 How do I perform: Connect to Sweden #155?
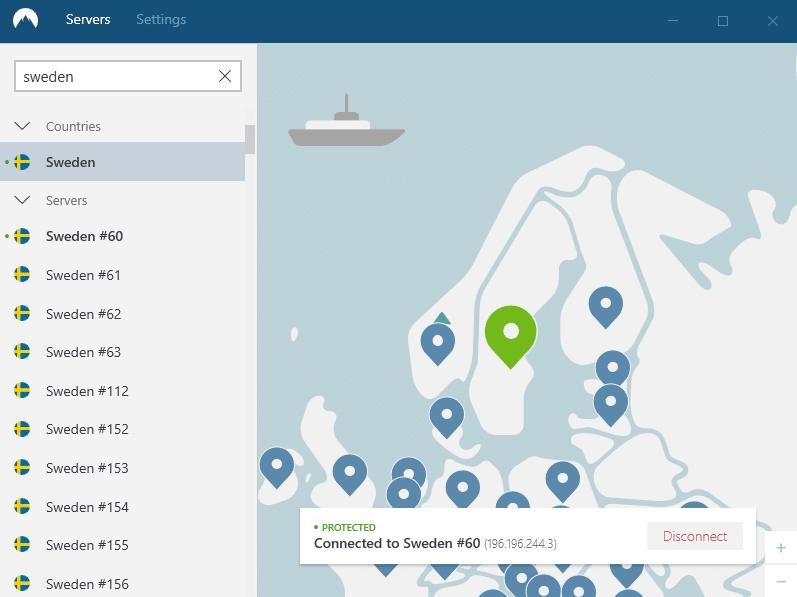pos(122,545)
